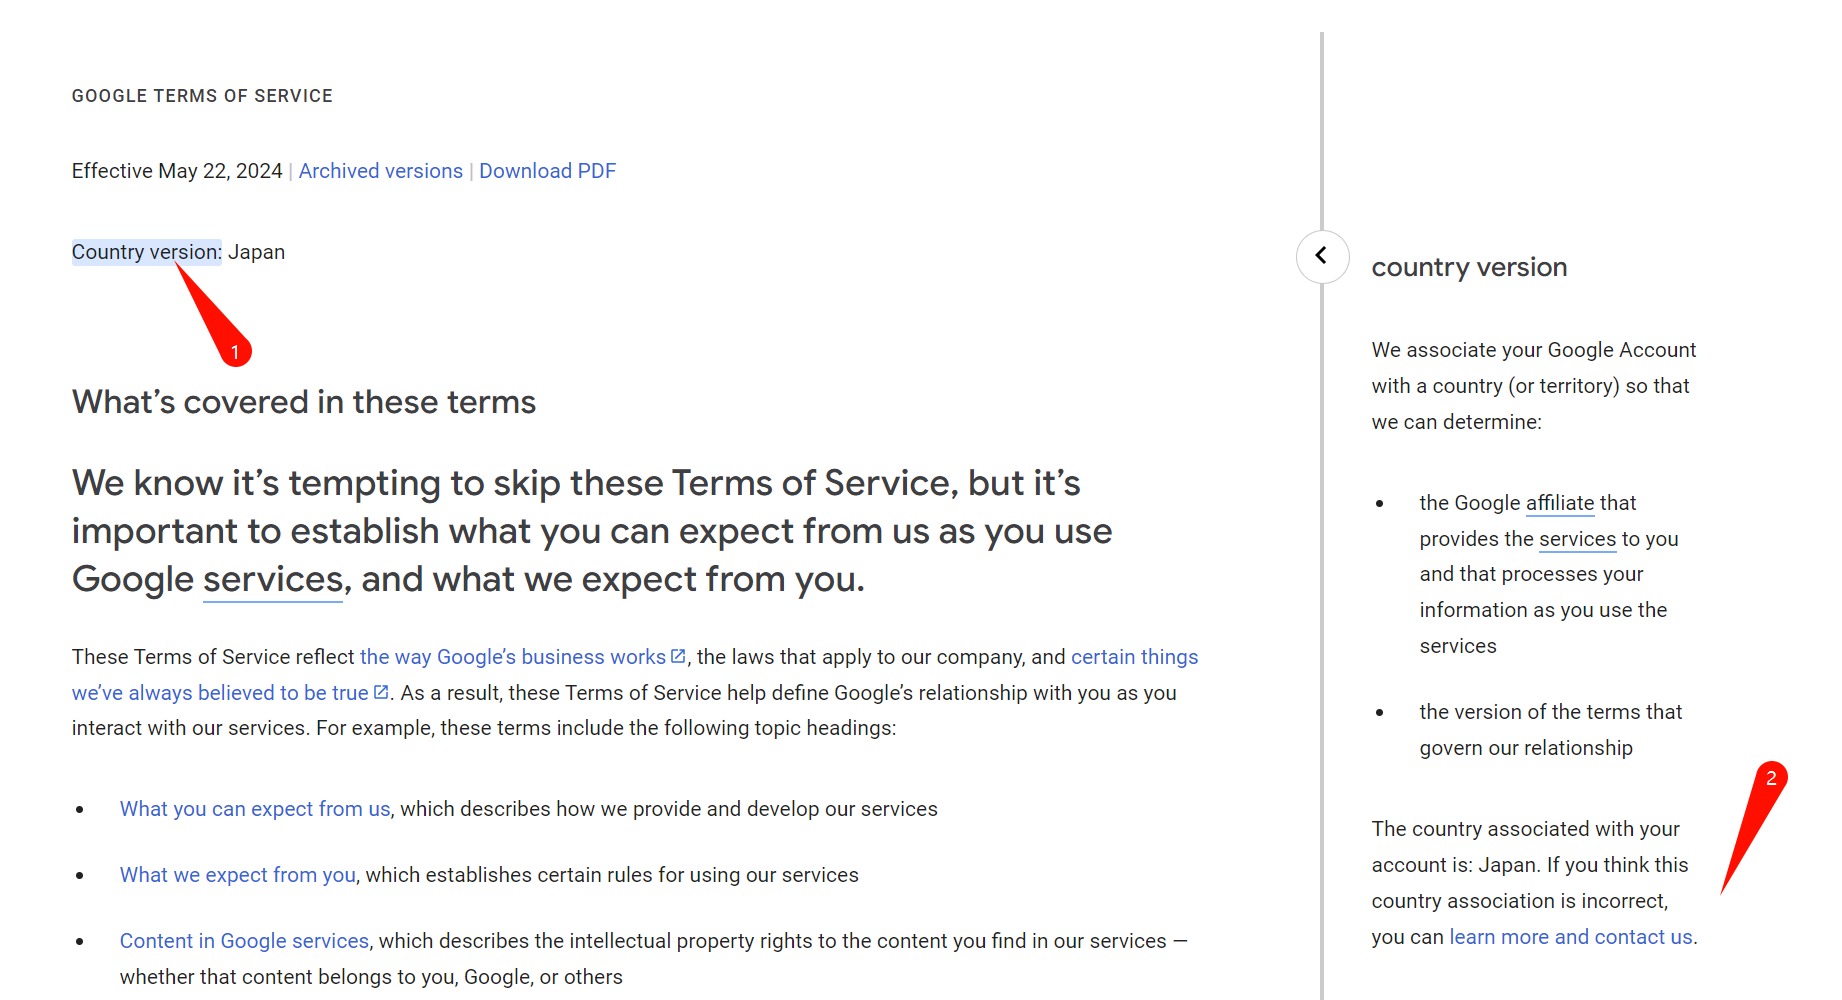The height and width of the screenshot is (1000, 1842).
Task: Go to "Content in Google services" section
Action: point(244,941)
